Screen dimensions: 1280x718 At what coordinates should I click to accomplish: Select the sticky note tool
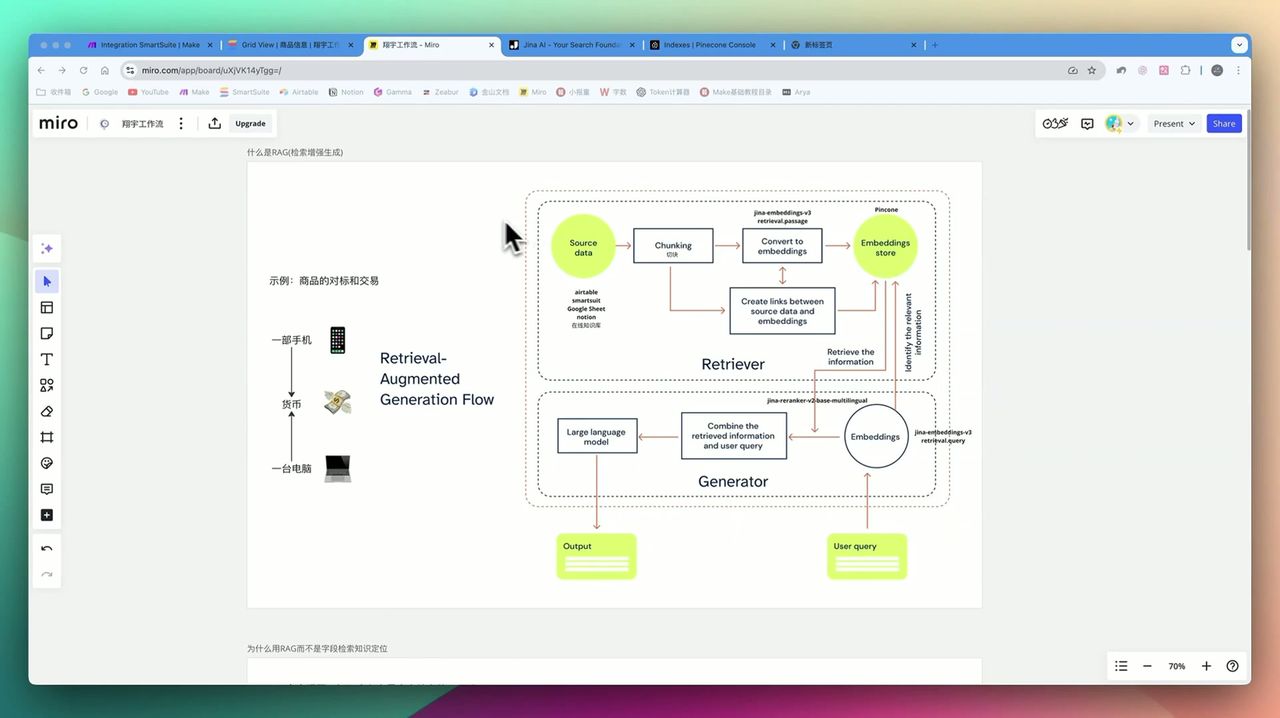pos(47,333)
